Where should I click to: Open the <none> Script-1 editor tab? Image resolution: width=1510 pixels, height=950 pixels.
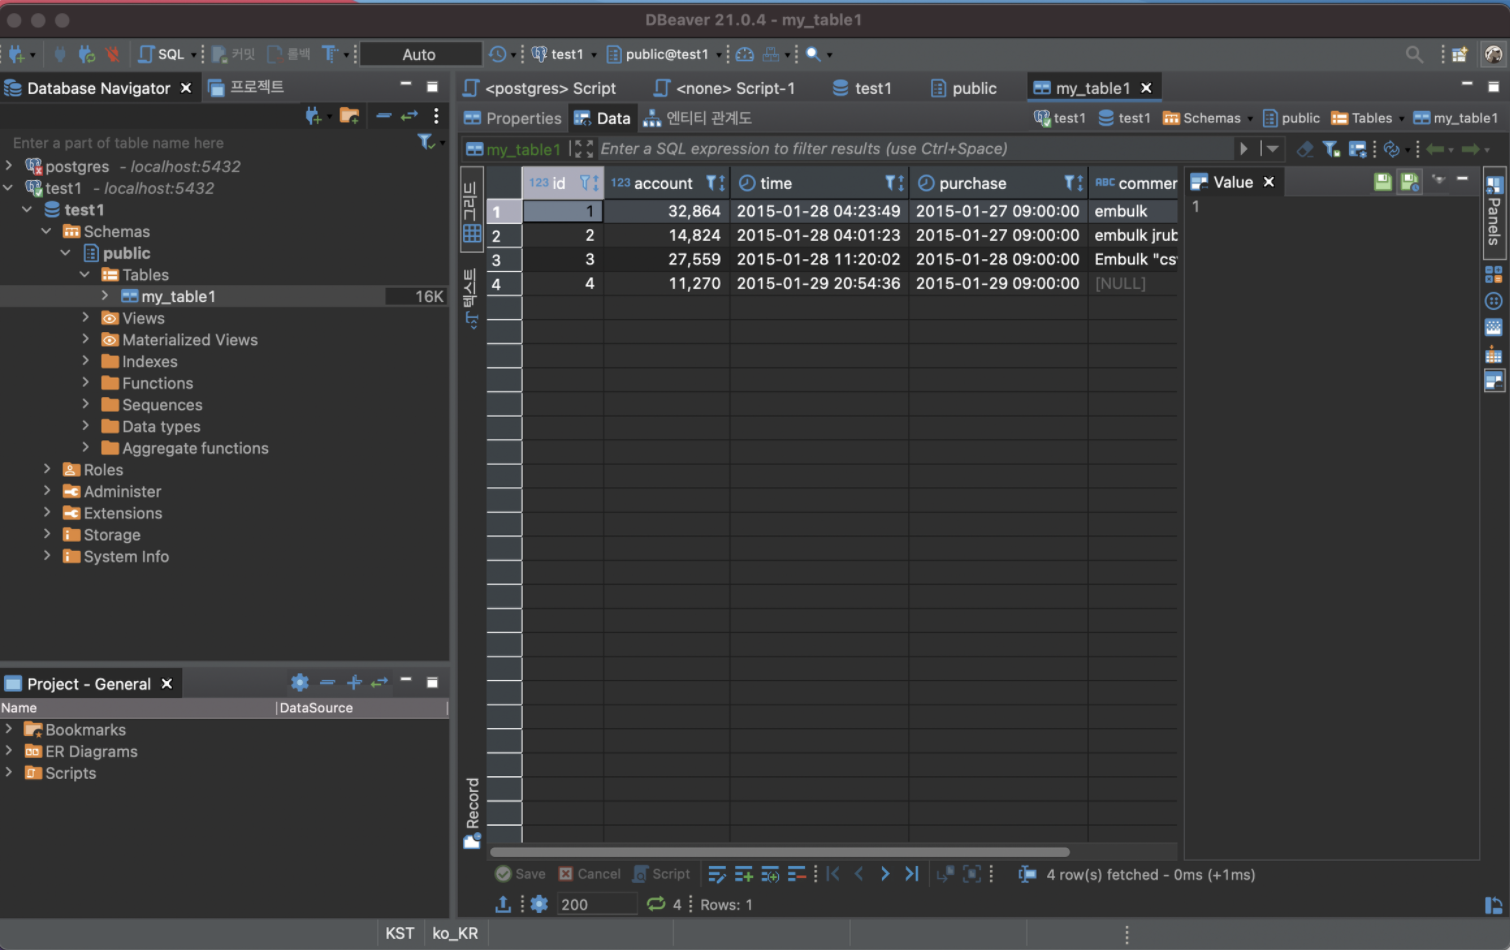[725, 88]
